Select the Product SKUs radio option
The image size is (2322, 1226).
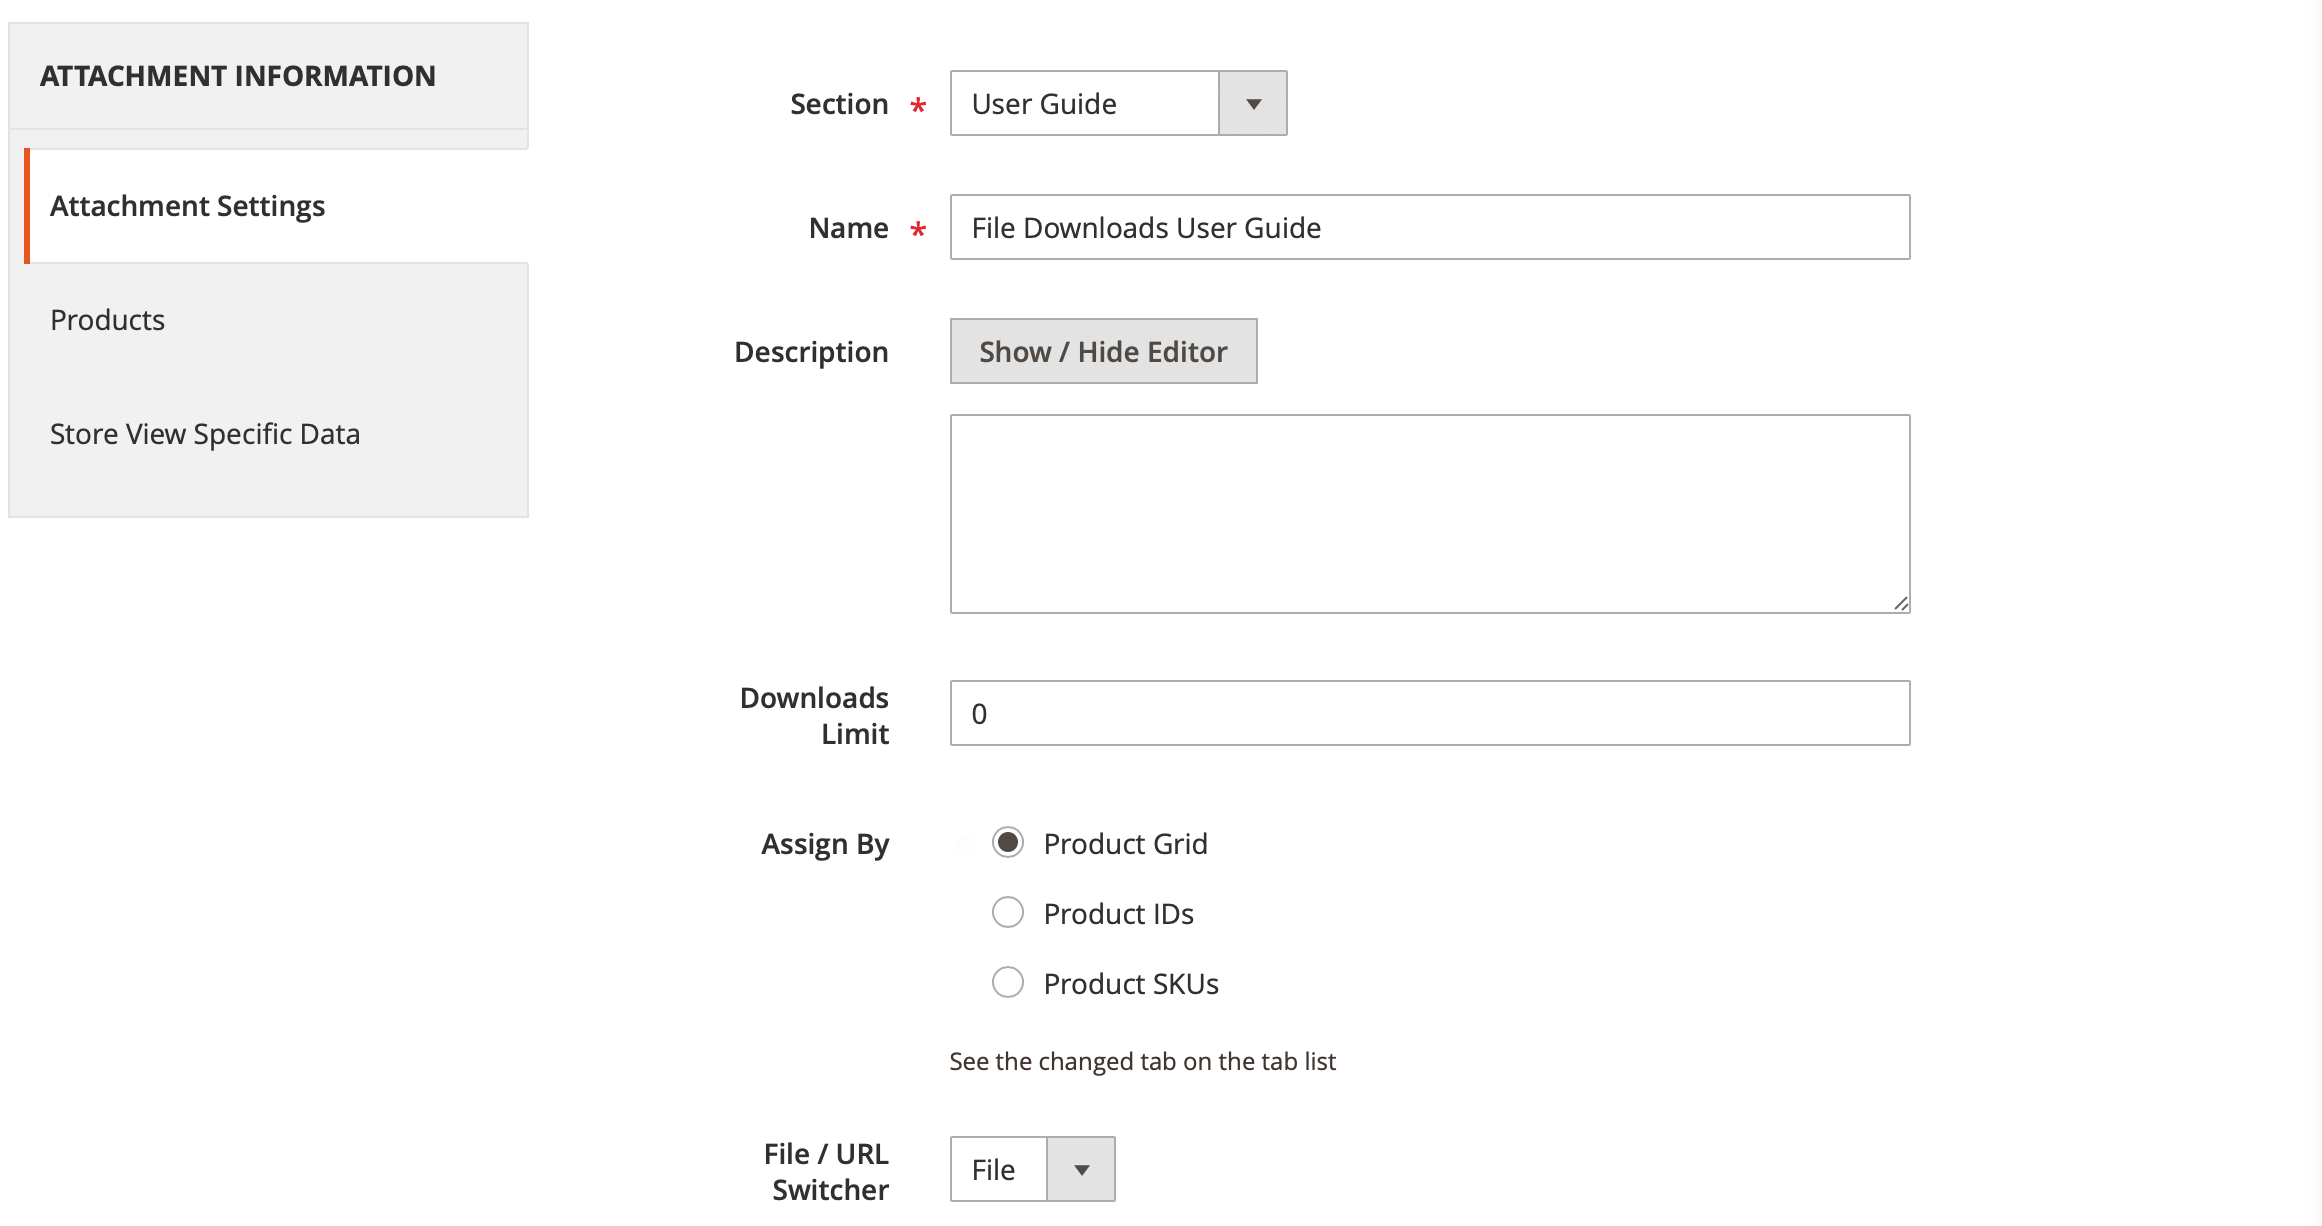point(1008,983)
